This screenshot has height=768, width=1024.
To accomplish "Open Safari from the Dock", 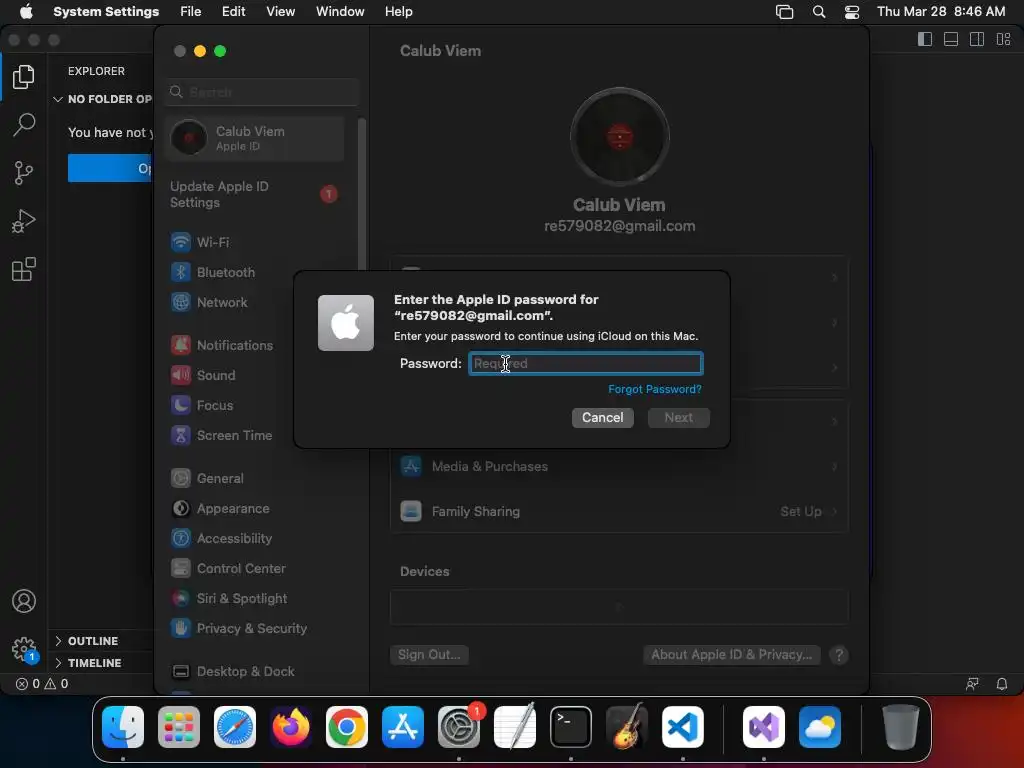I will click(235, 727).
